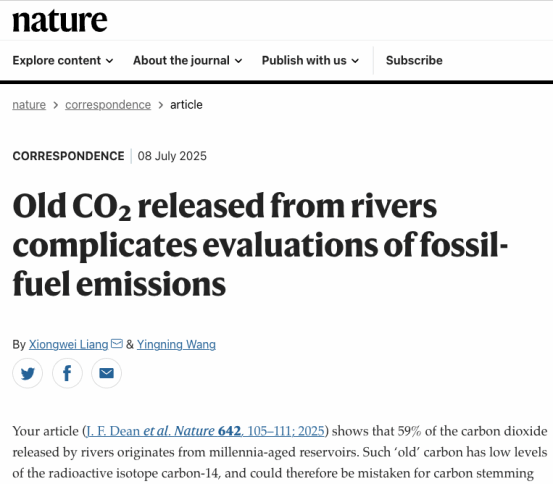The height and width of the screenshot is (485, 554).
Task: Open author Yingning Wang link
Action: [176, 344]
